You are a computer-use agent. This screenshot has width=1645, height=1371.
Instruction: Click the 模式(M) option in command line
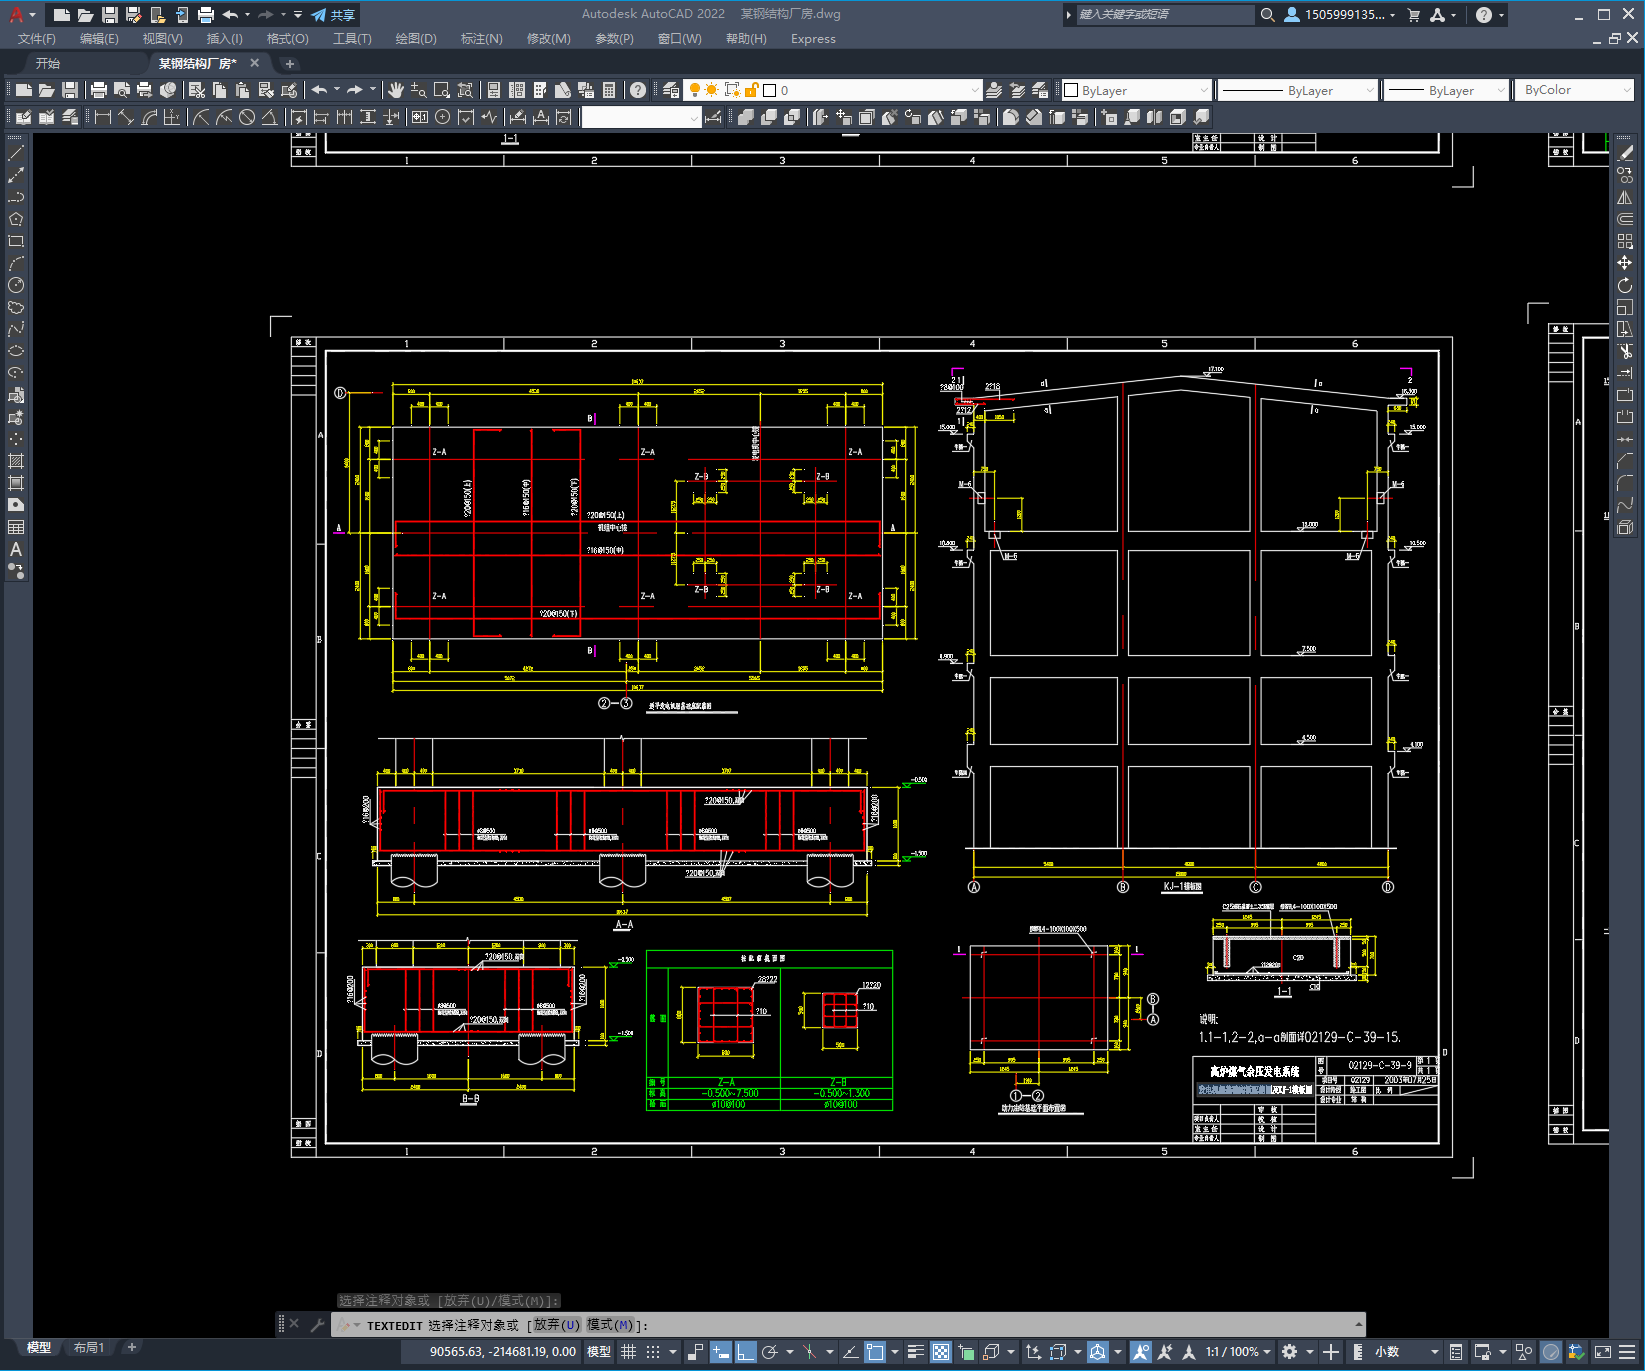[x=610, y=1325]
